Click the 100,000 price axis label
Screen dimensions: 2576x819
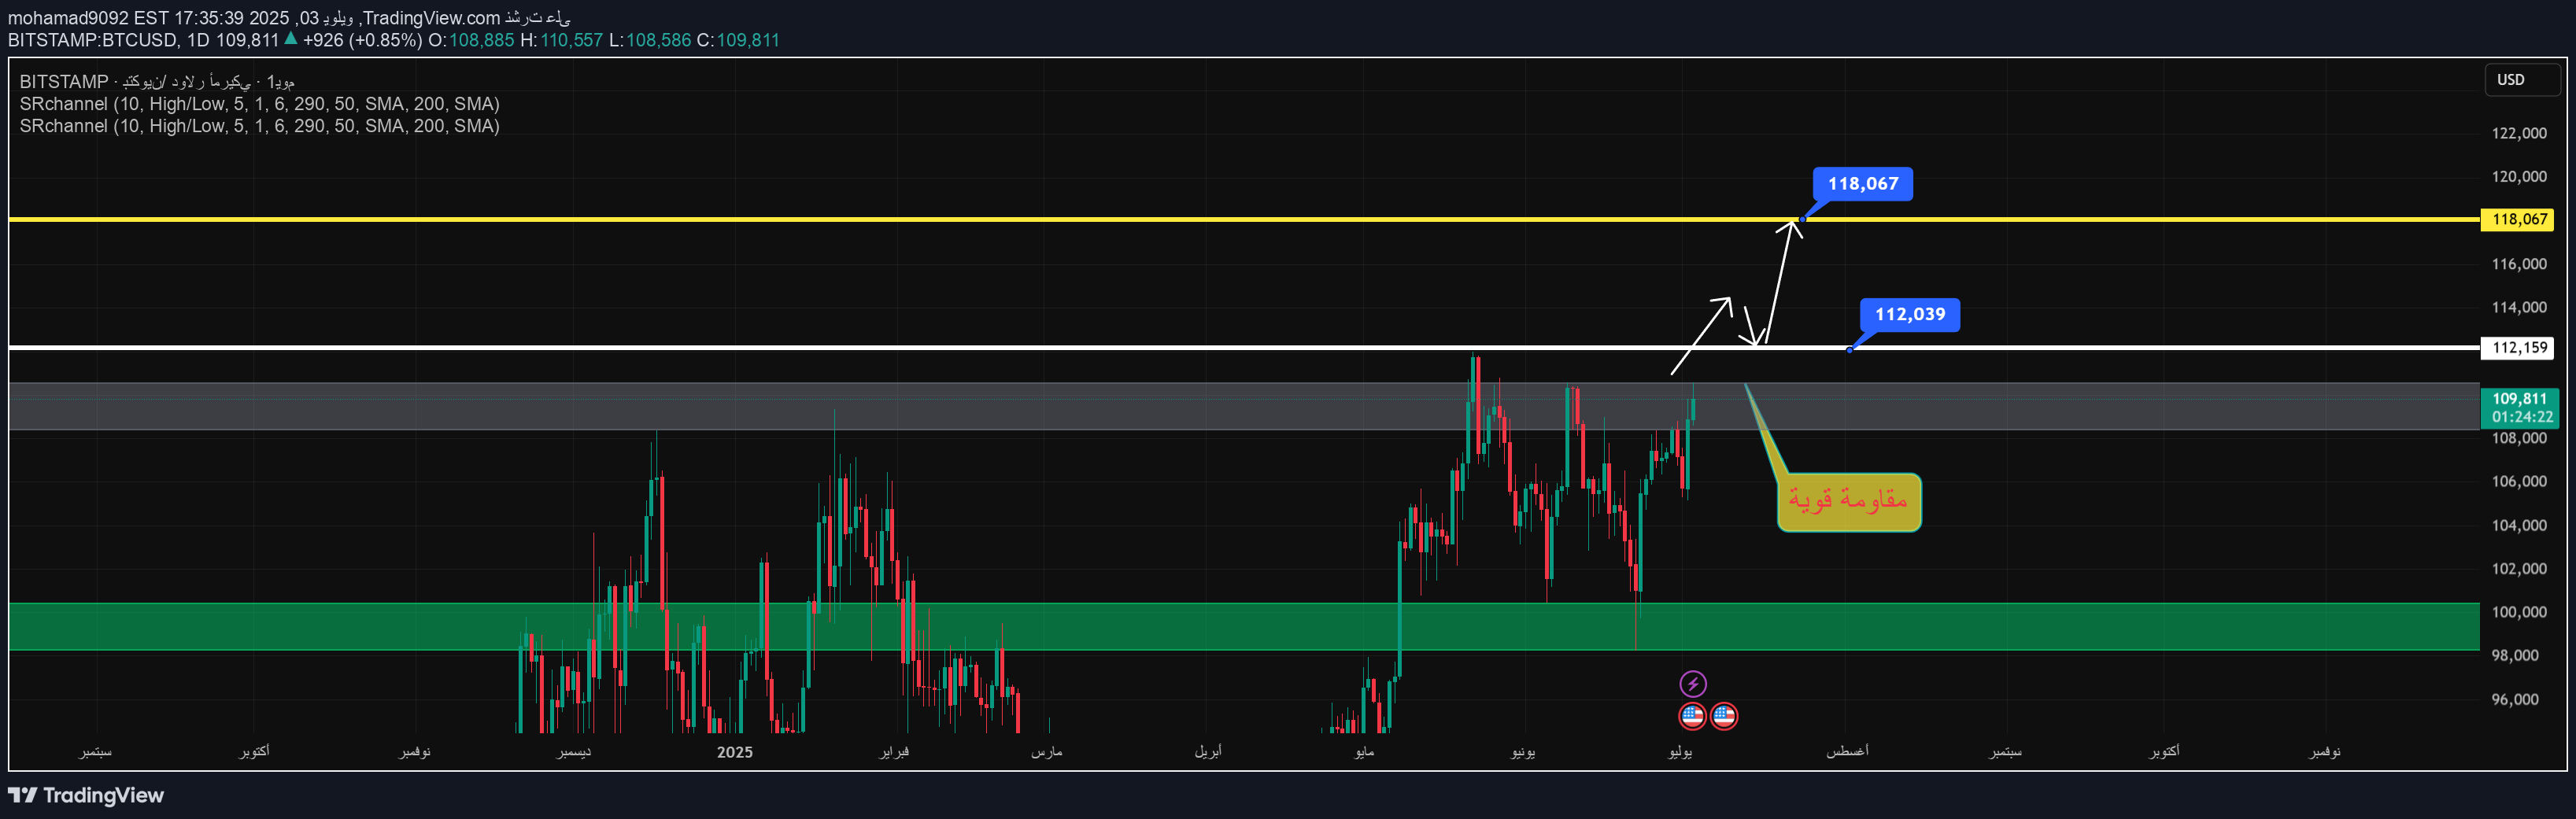[2519, 612]
